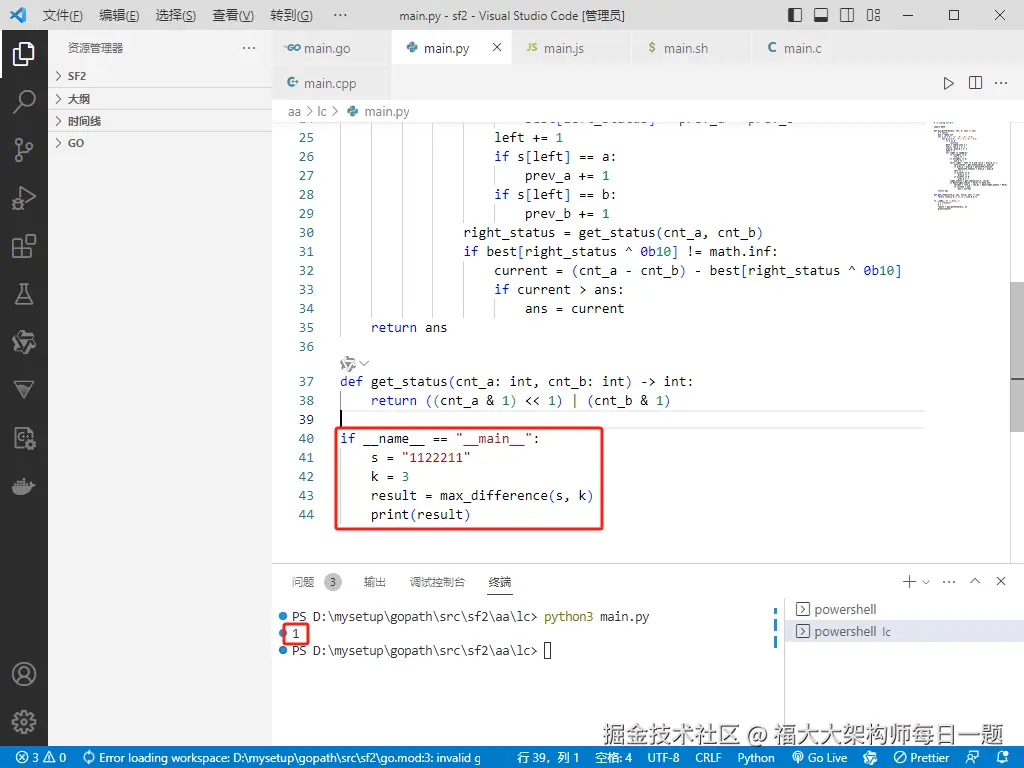This screenshot has width=1024, height=768.
Task: Open the 选择(S) menu
Action: pos(176,15)
